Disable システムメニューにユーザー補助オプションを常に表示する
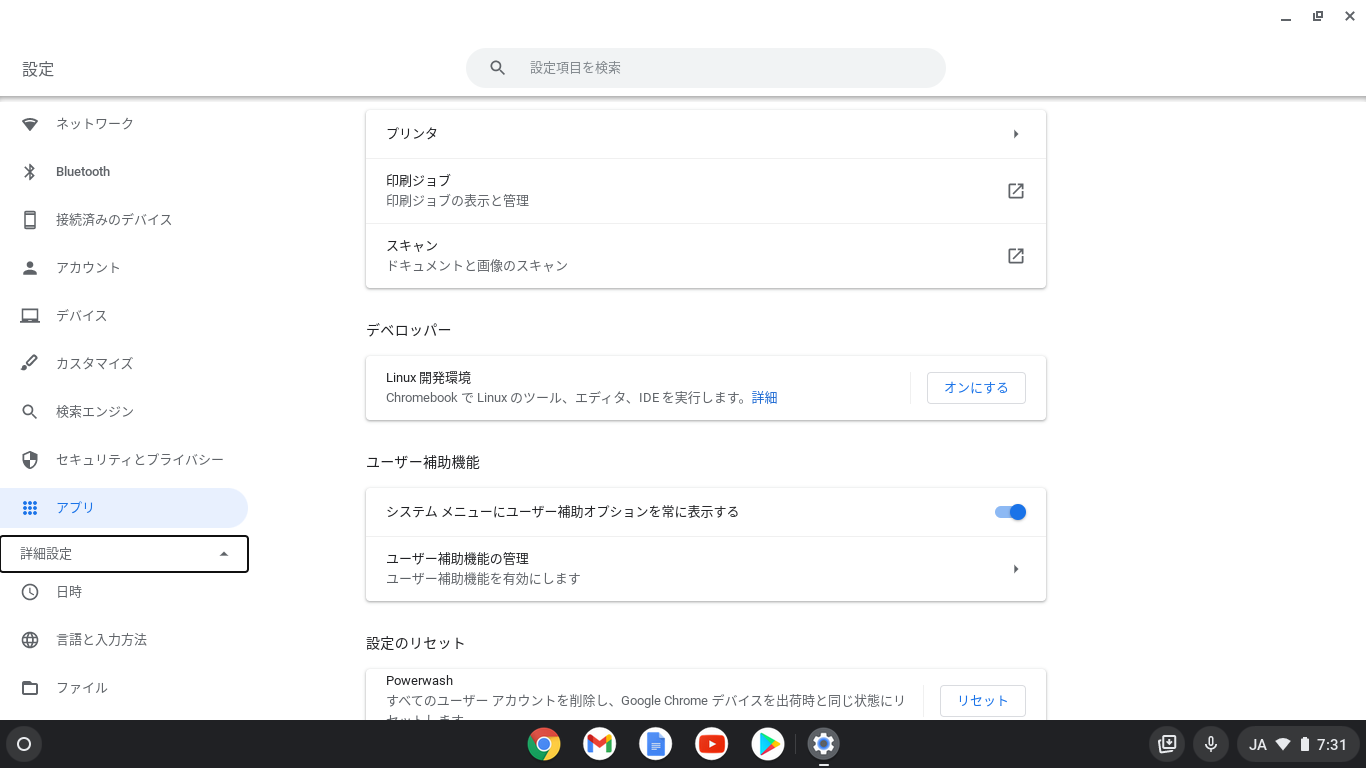Screen dimensions: 1366x768 [x=1010, y=511]
